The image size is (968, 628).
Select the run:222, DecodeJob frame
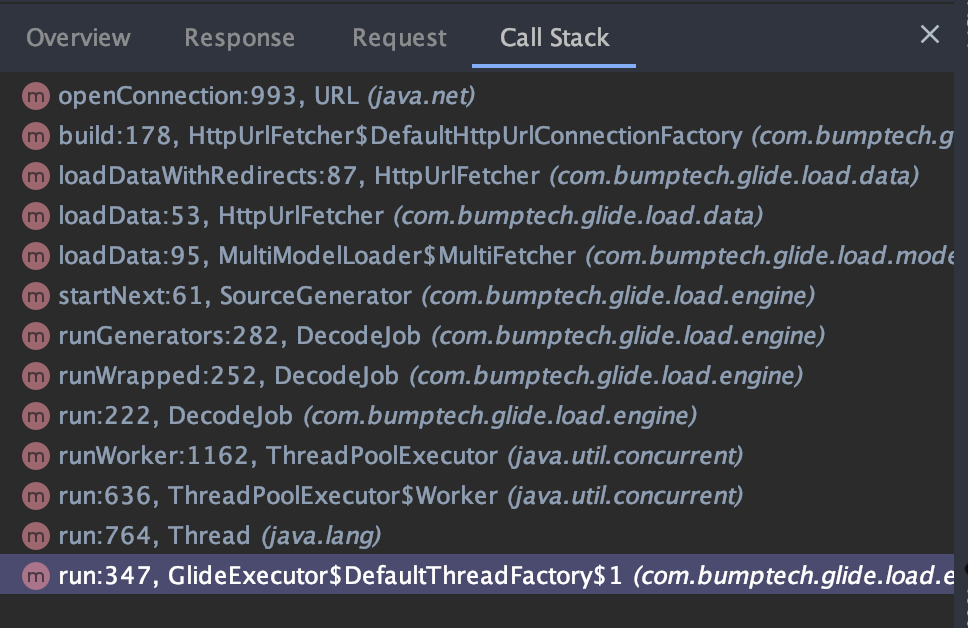click(x=477, y=416)
